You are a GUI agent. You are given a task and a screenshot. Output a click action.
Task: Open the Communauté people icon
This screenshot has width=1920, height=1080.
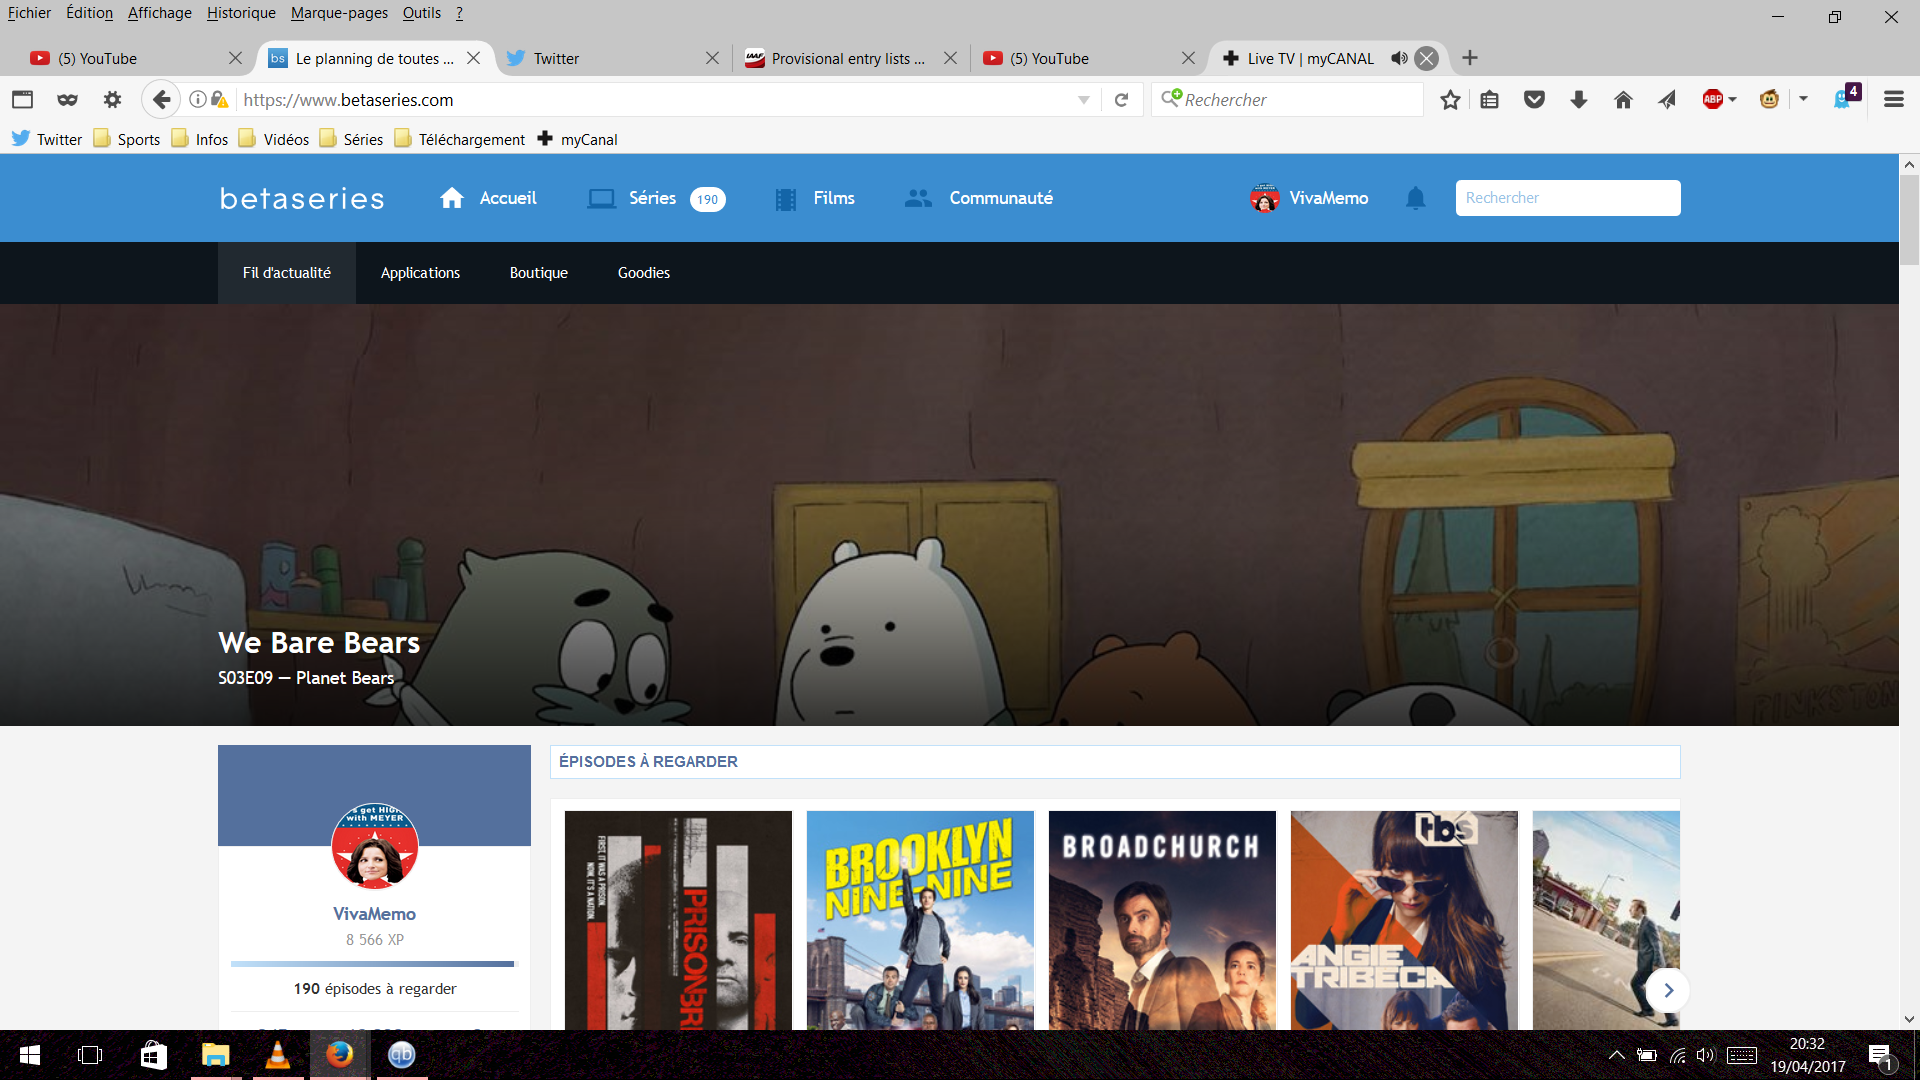pyautogui.click(x=918, y=198)
